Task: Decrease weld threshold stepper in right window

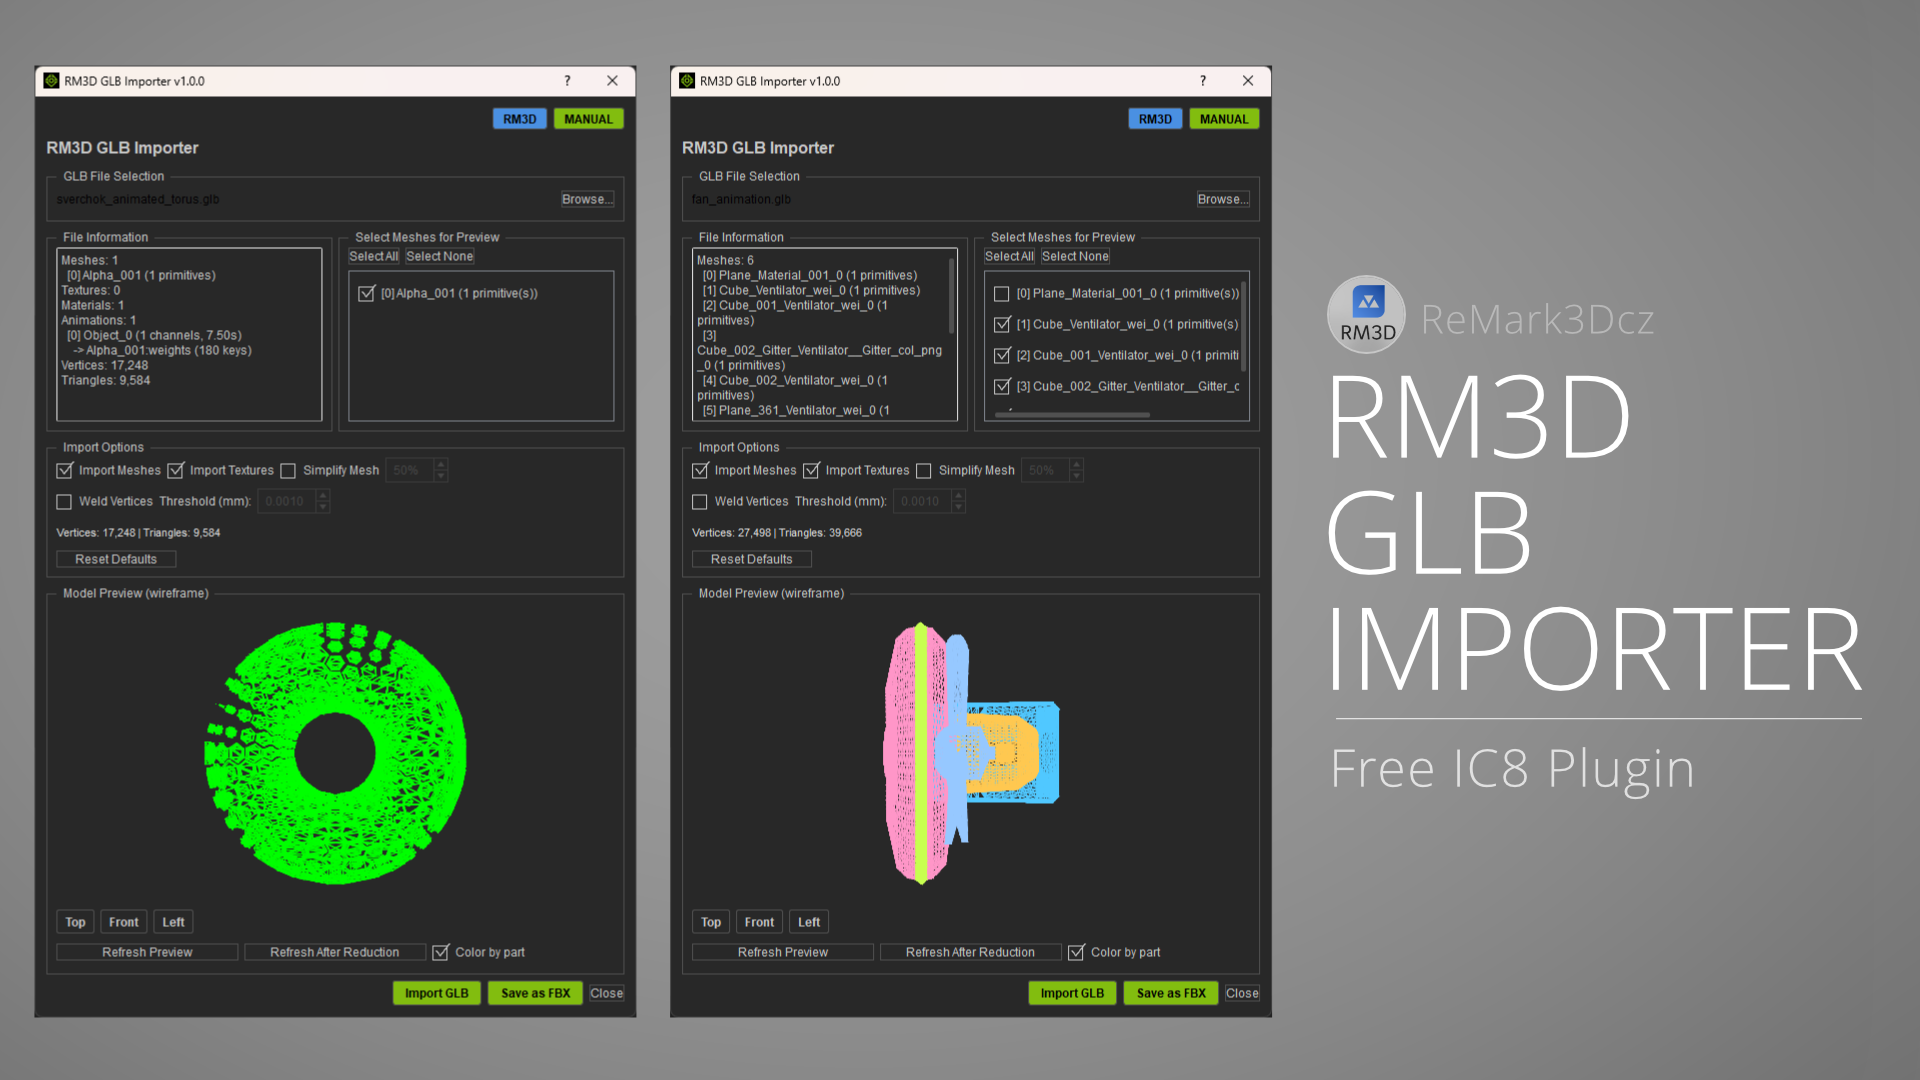Action: point(959,507)
